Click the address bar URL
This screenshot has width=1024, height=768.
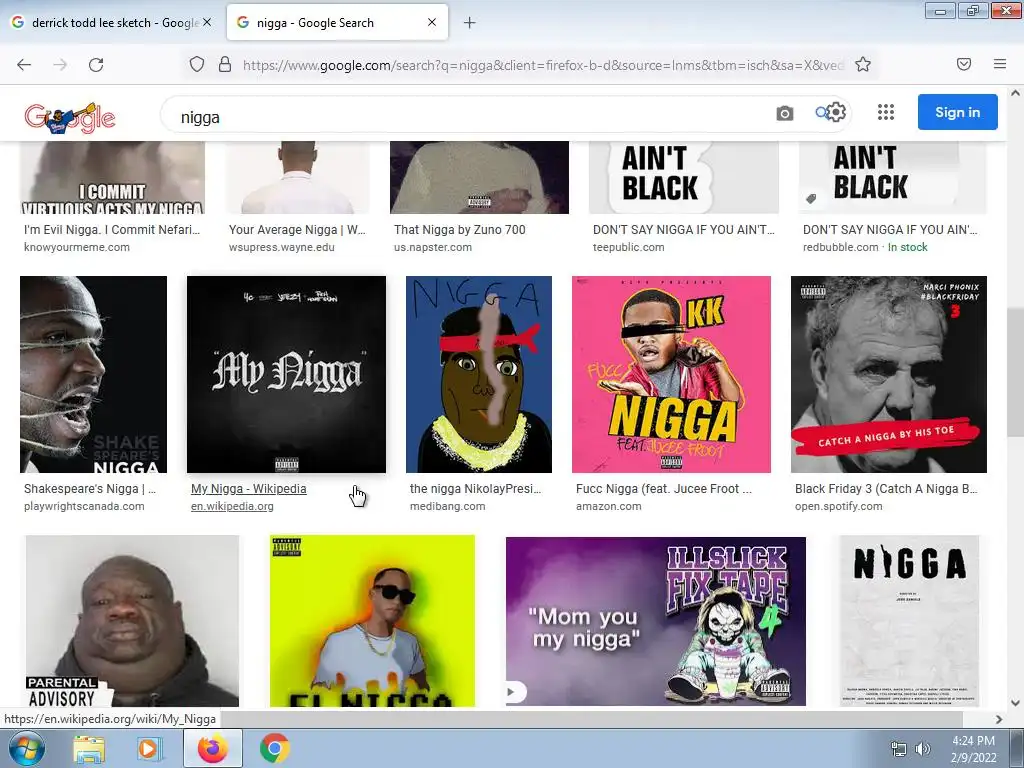point(542,65)
